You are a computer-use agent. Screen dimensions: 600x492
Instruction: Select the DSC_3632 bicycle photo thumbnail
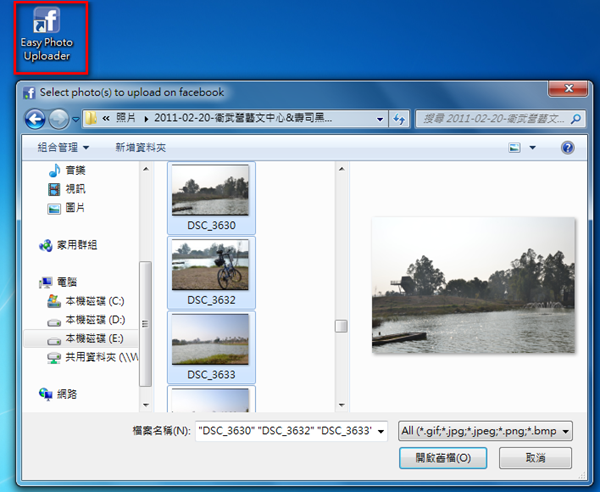pos(210,265)
